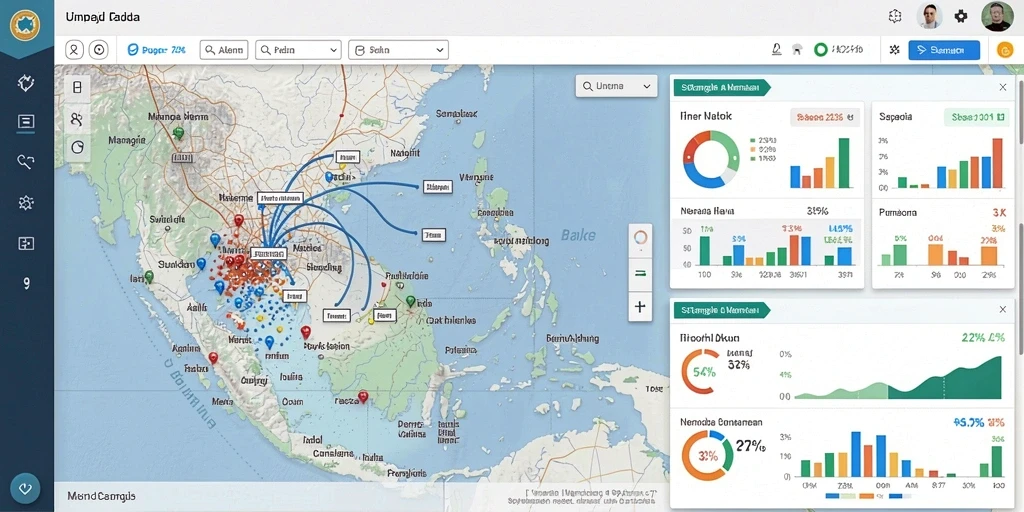Screen dimensions: 1024x512
Task: Toggle the green circle status indicator
Action: (x=820, y=50)
